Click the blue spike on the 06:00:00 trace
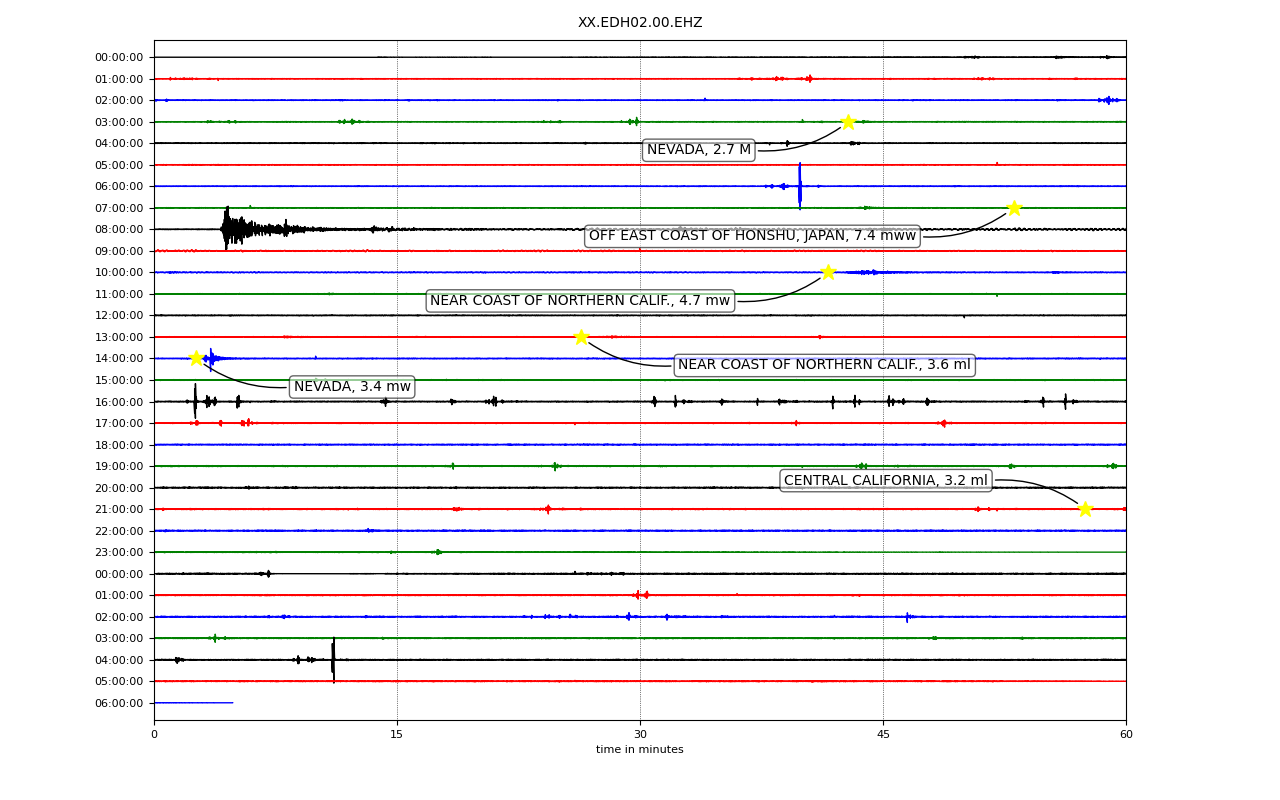The image size is (1280, 800). [800, 186]
